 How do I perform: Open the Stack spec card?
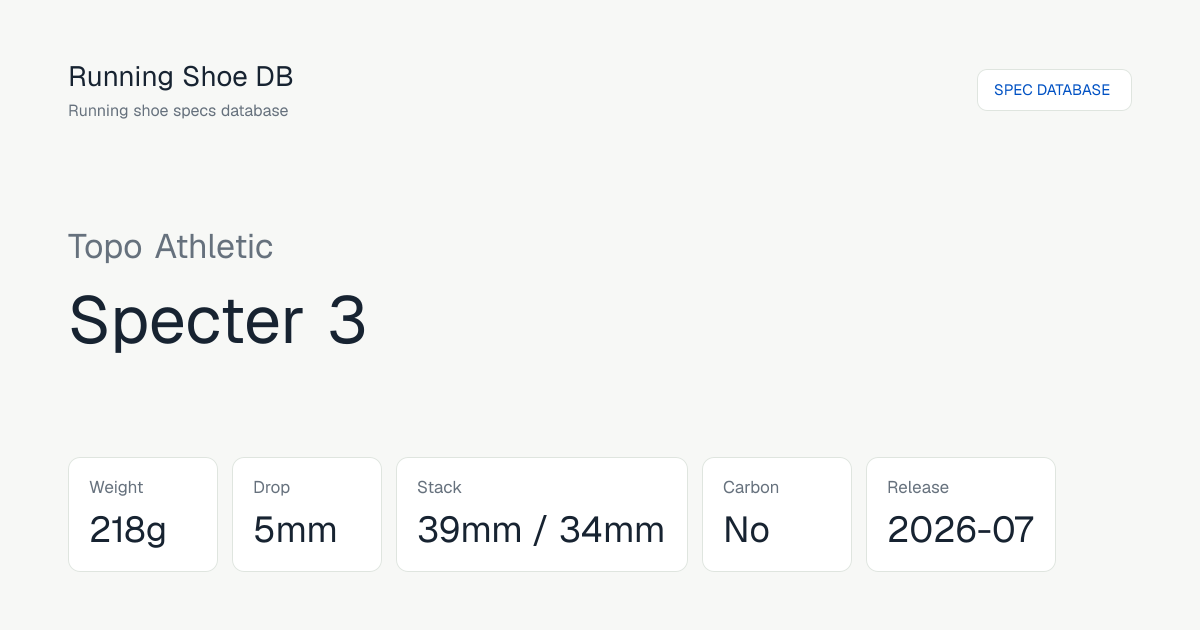[542, 514]
